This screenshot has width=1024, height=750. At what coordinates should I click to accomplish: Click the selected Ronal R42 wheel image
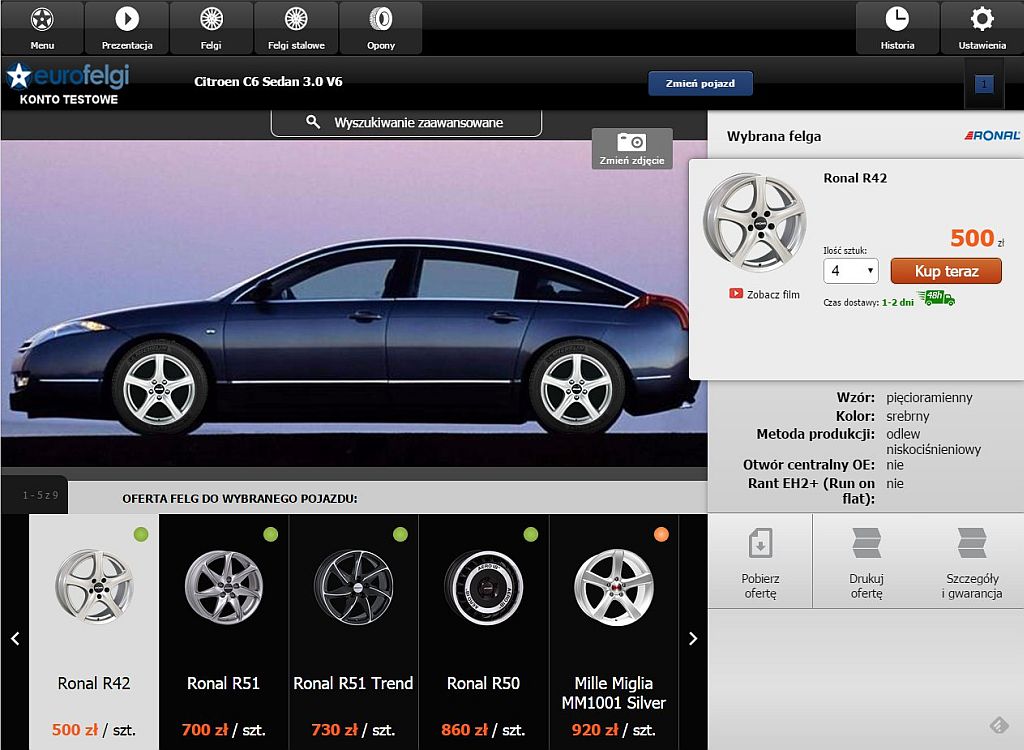(754, 223)
